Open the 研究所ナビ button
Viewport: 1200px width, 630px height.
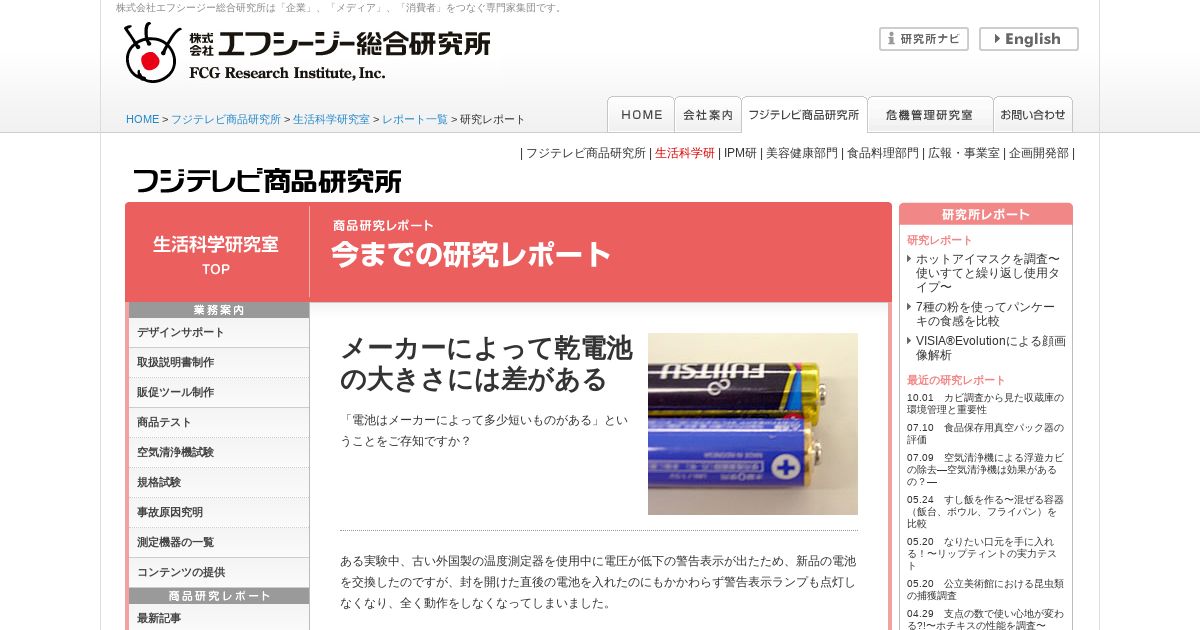tap(924, 39)
